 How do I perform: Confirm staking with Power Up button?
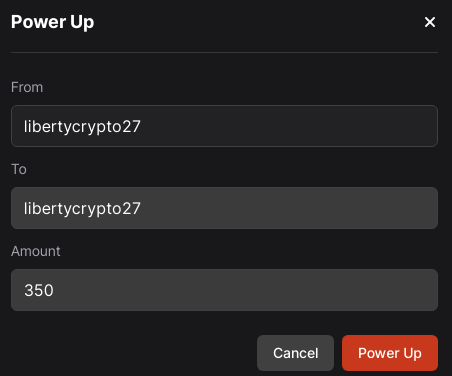(390, 353)
